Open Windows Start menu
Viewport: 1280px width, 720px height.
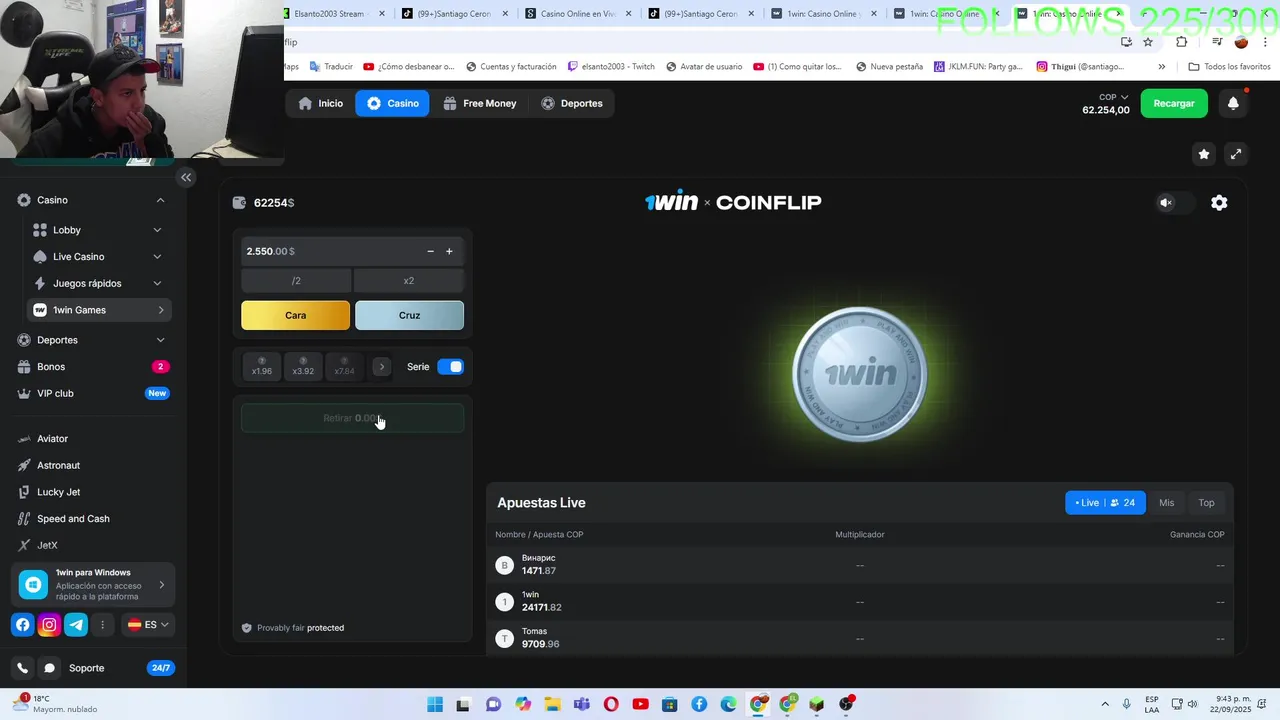tap(435, 705)
